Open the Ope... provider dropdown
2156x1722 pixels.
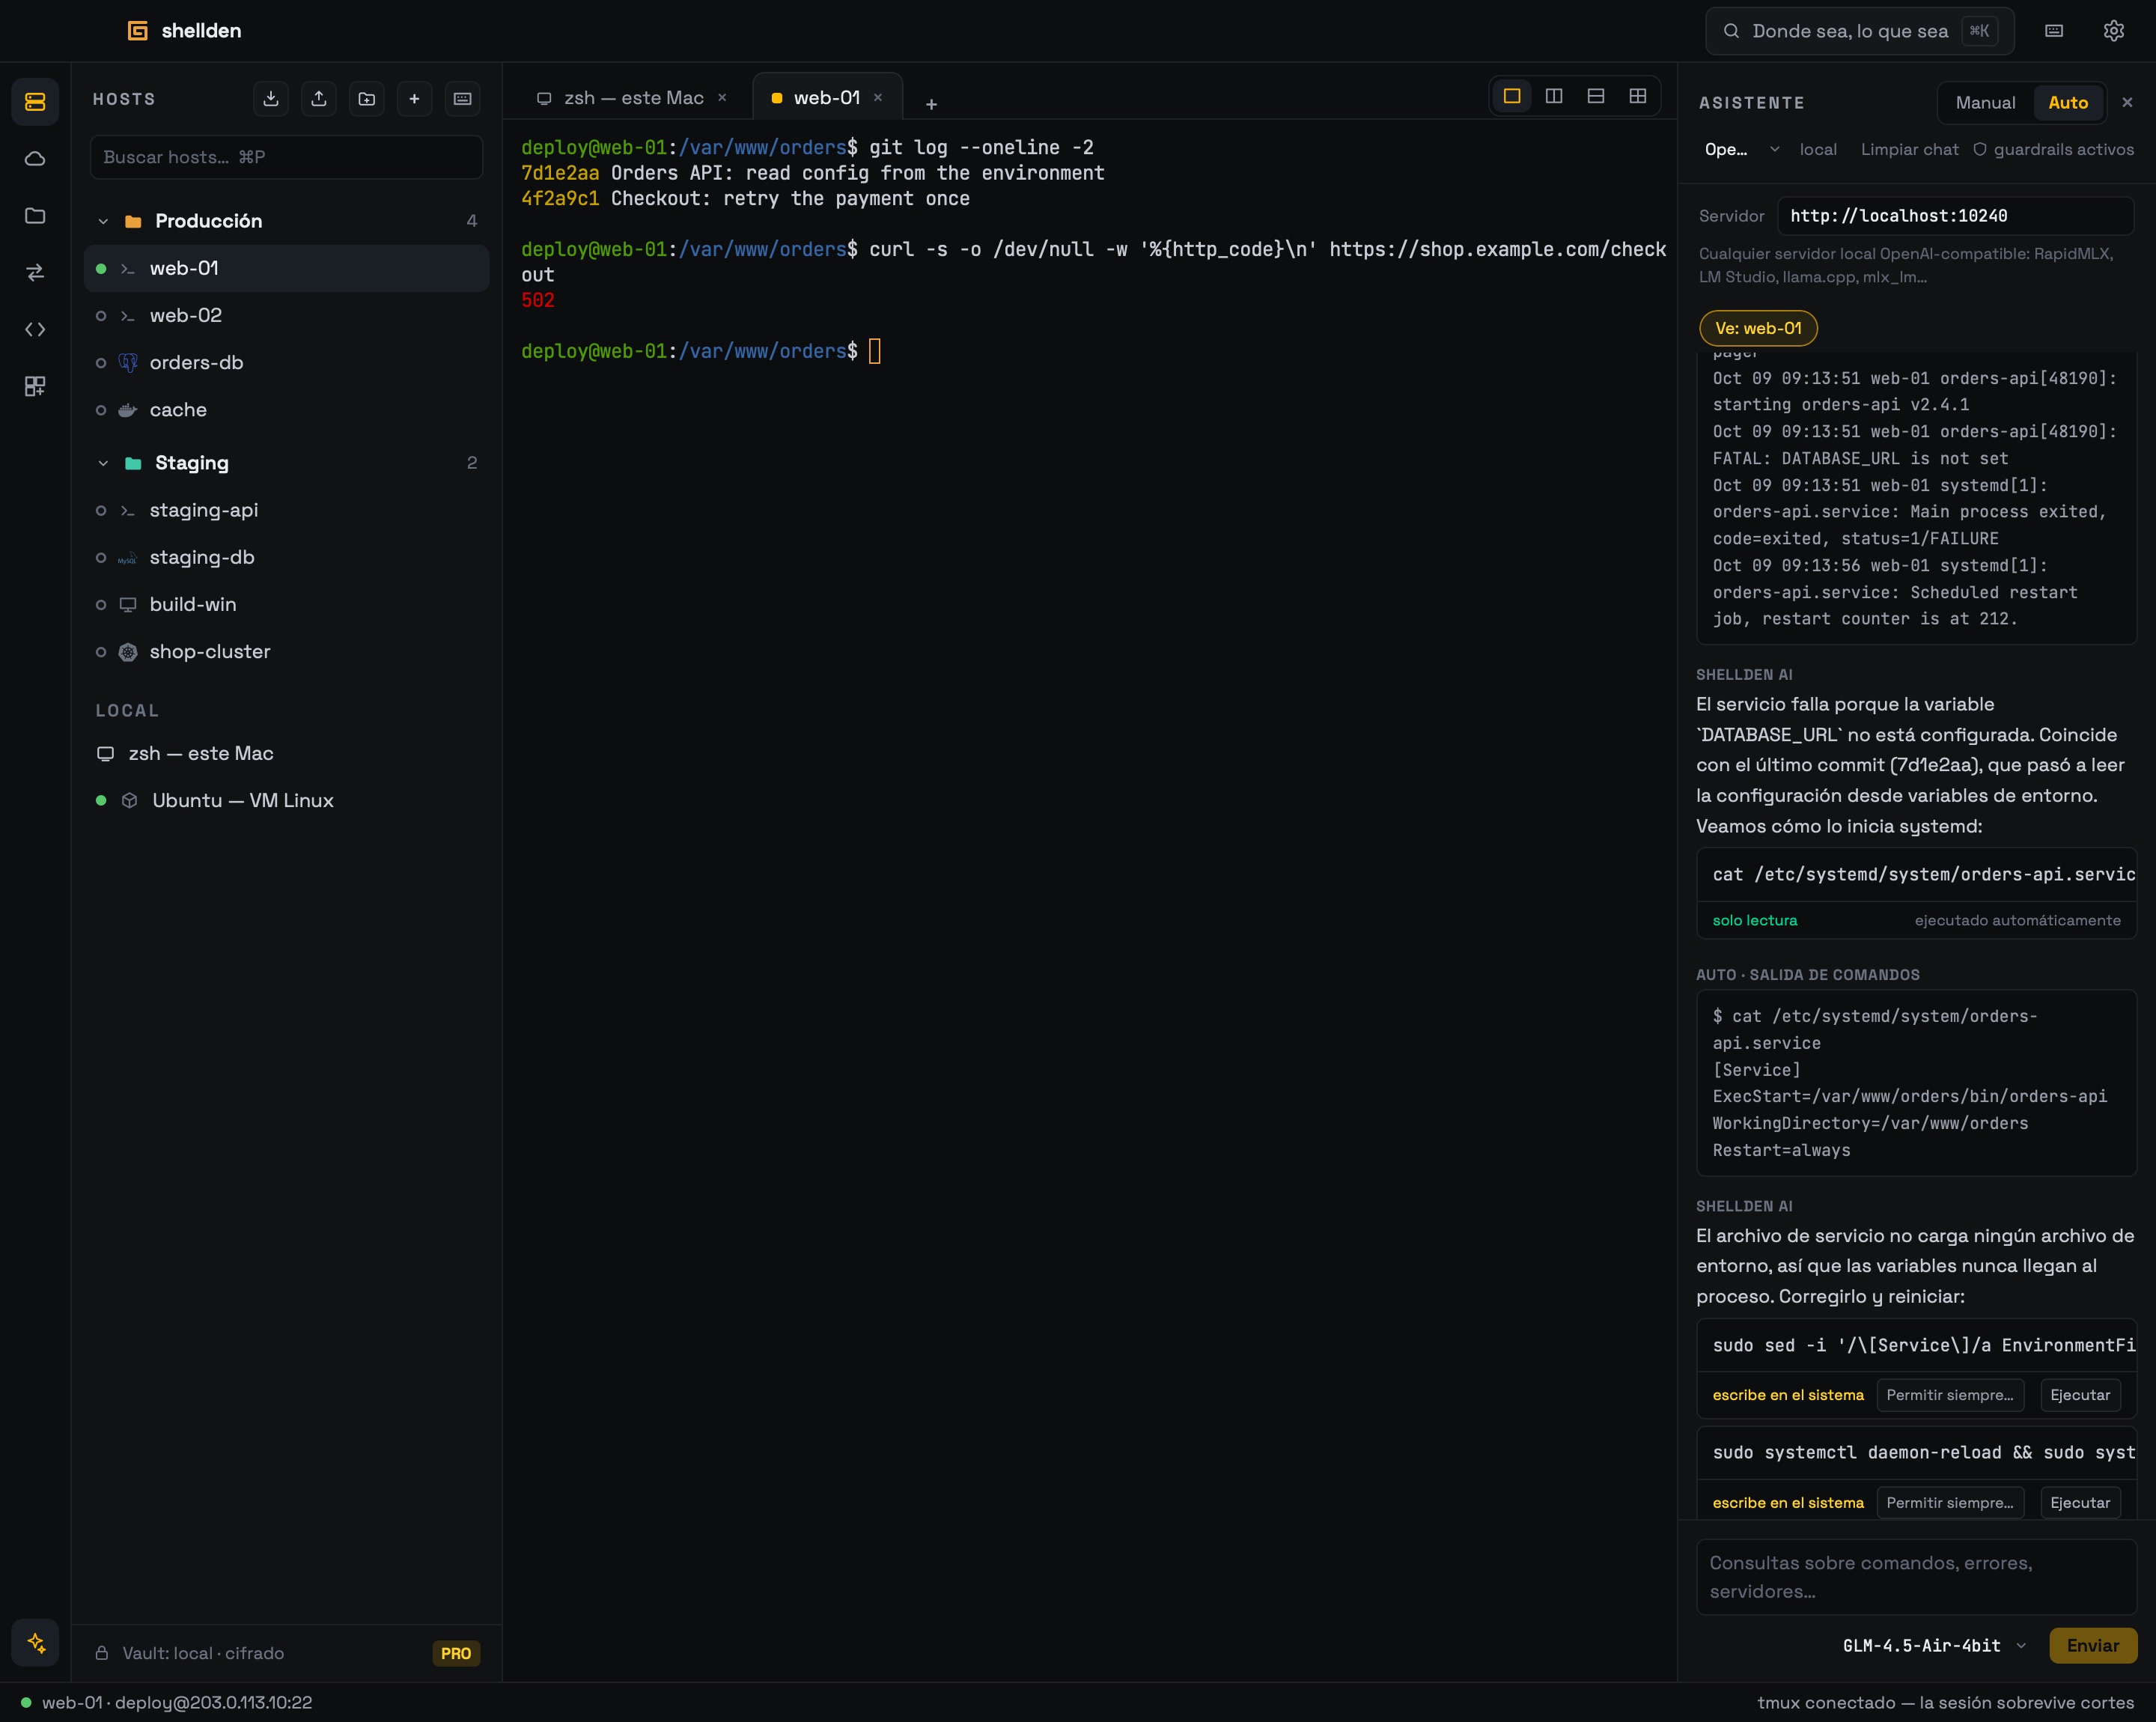[1742, 149]
